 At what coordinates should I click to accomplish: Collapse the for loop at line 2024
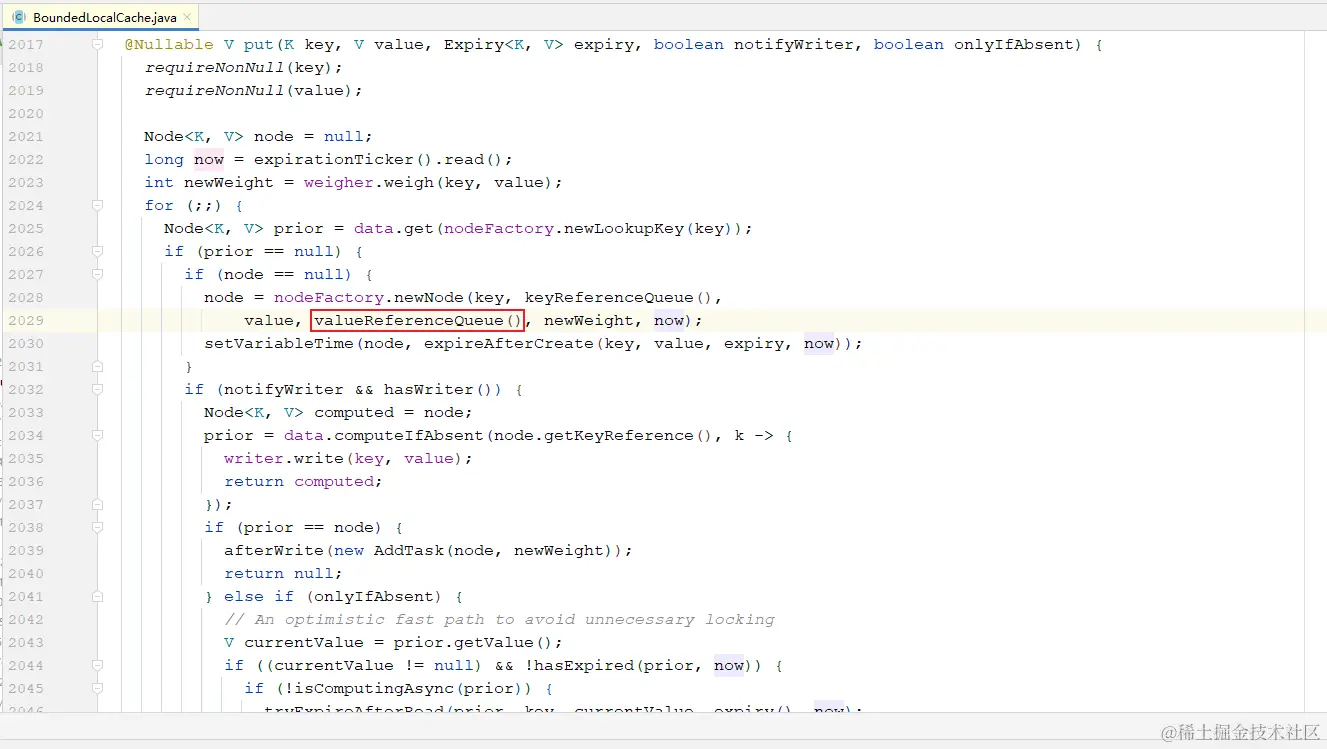tap(98, 205)
